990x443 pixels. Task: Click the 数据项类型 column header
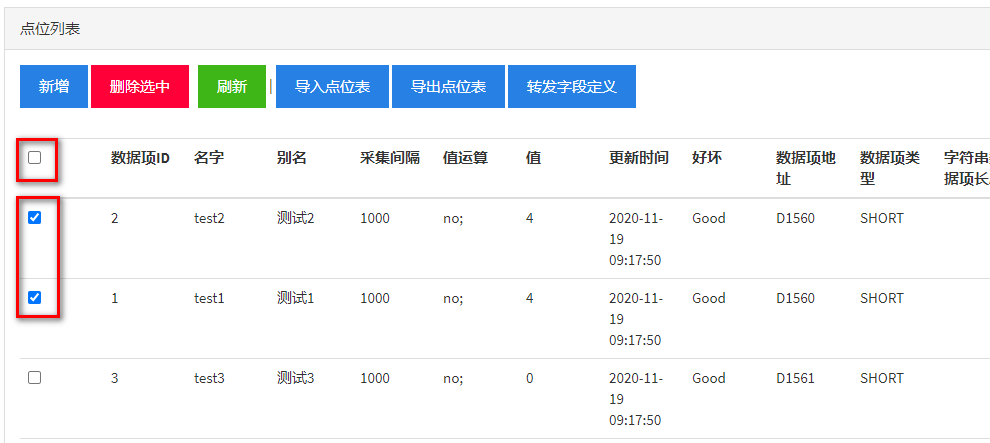890,168
